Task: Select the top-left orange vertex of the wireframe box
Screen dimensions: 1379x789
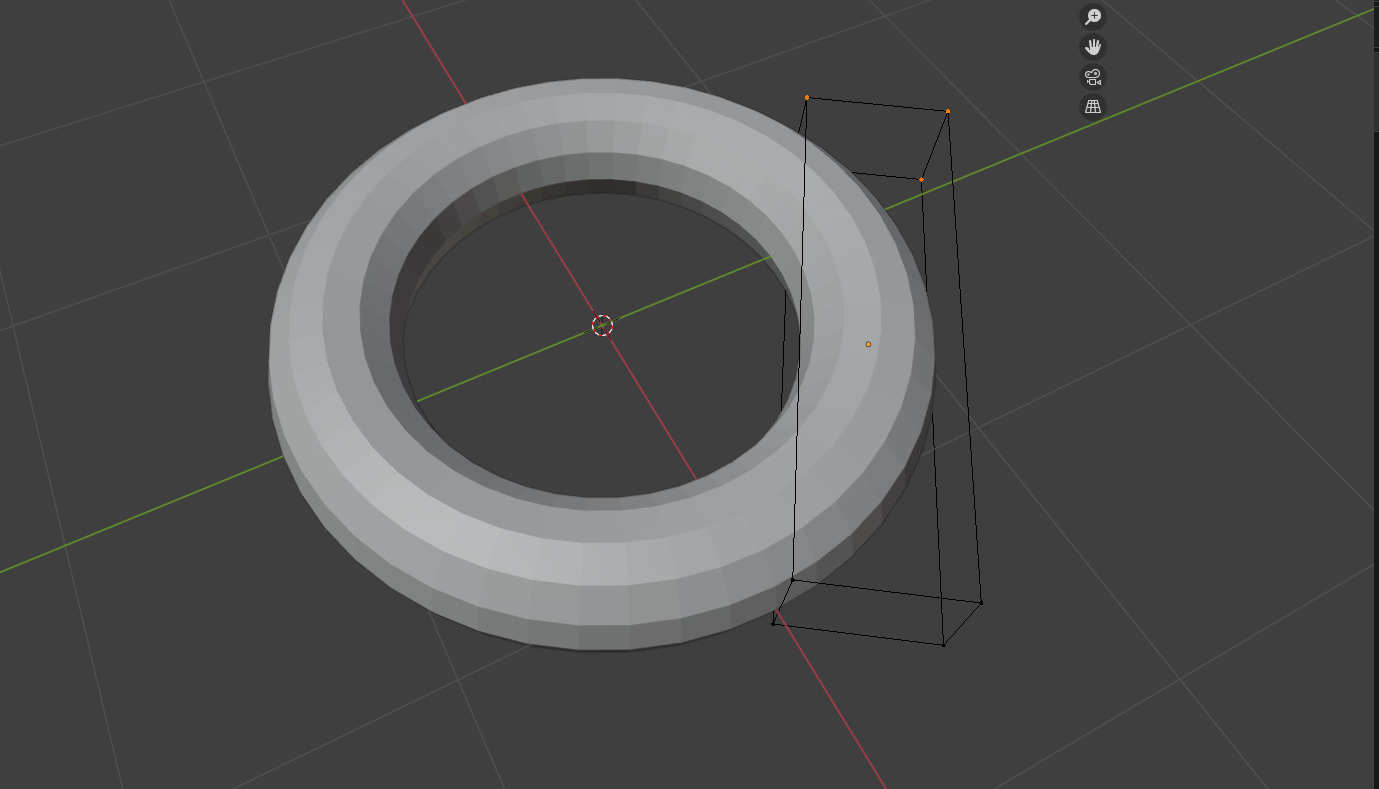Action: 807,98
